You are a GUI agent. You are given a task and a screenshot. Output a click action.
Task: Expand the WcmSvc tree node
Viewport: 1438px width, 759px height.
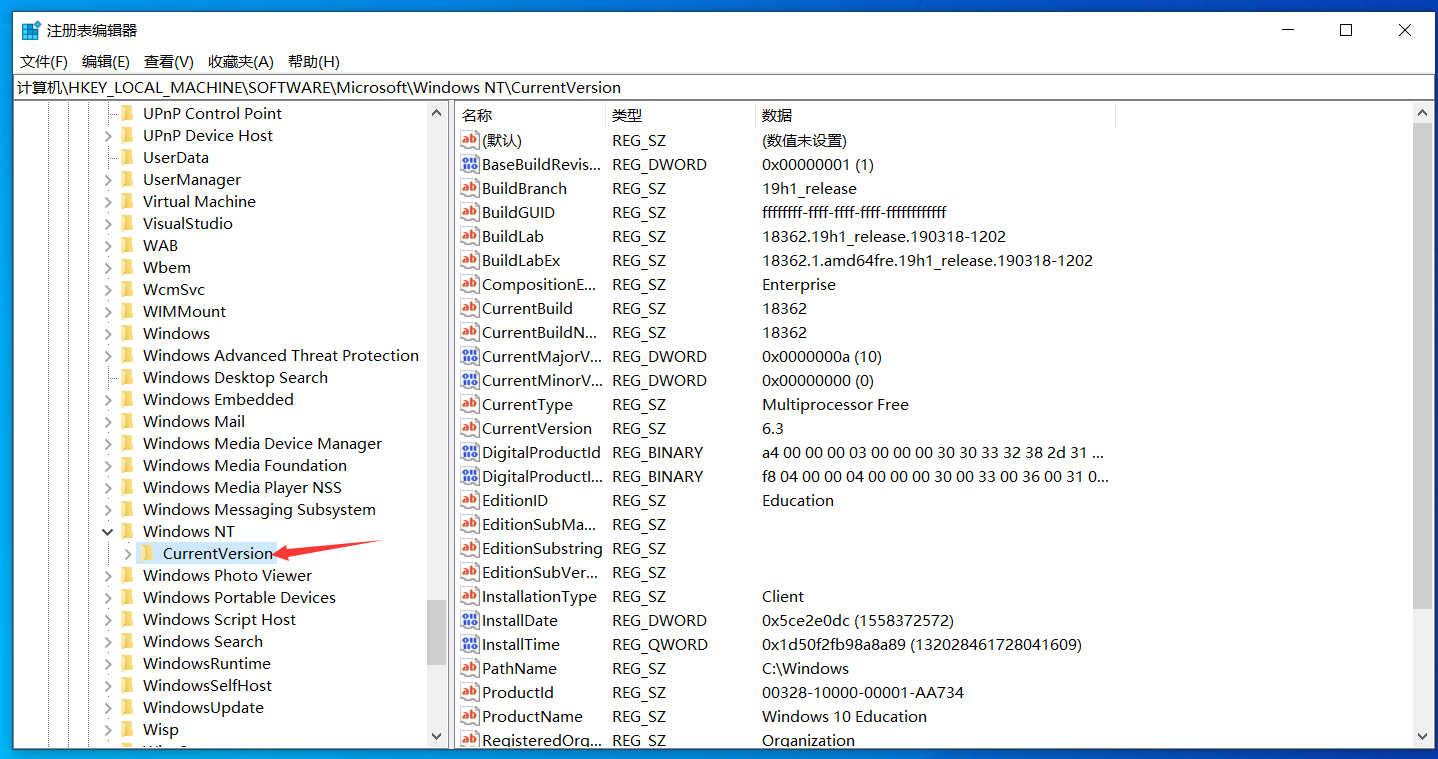(108, 289)
